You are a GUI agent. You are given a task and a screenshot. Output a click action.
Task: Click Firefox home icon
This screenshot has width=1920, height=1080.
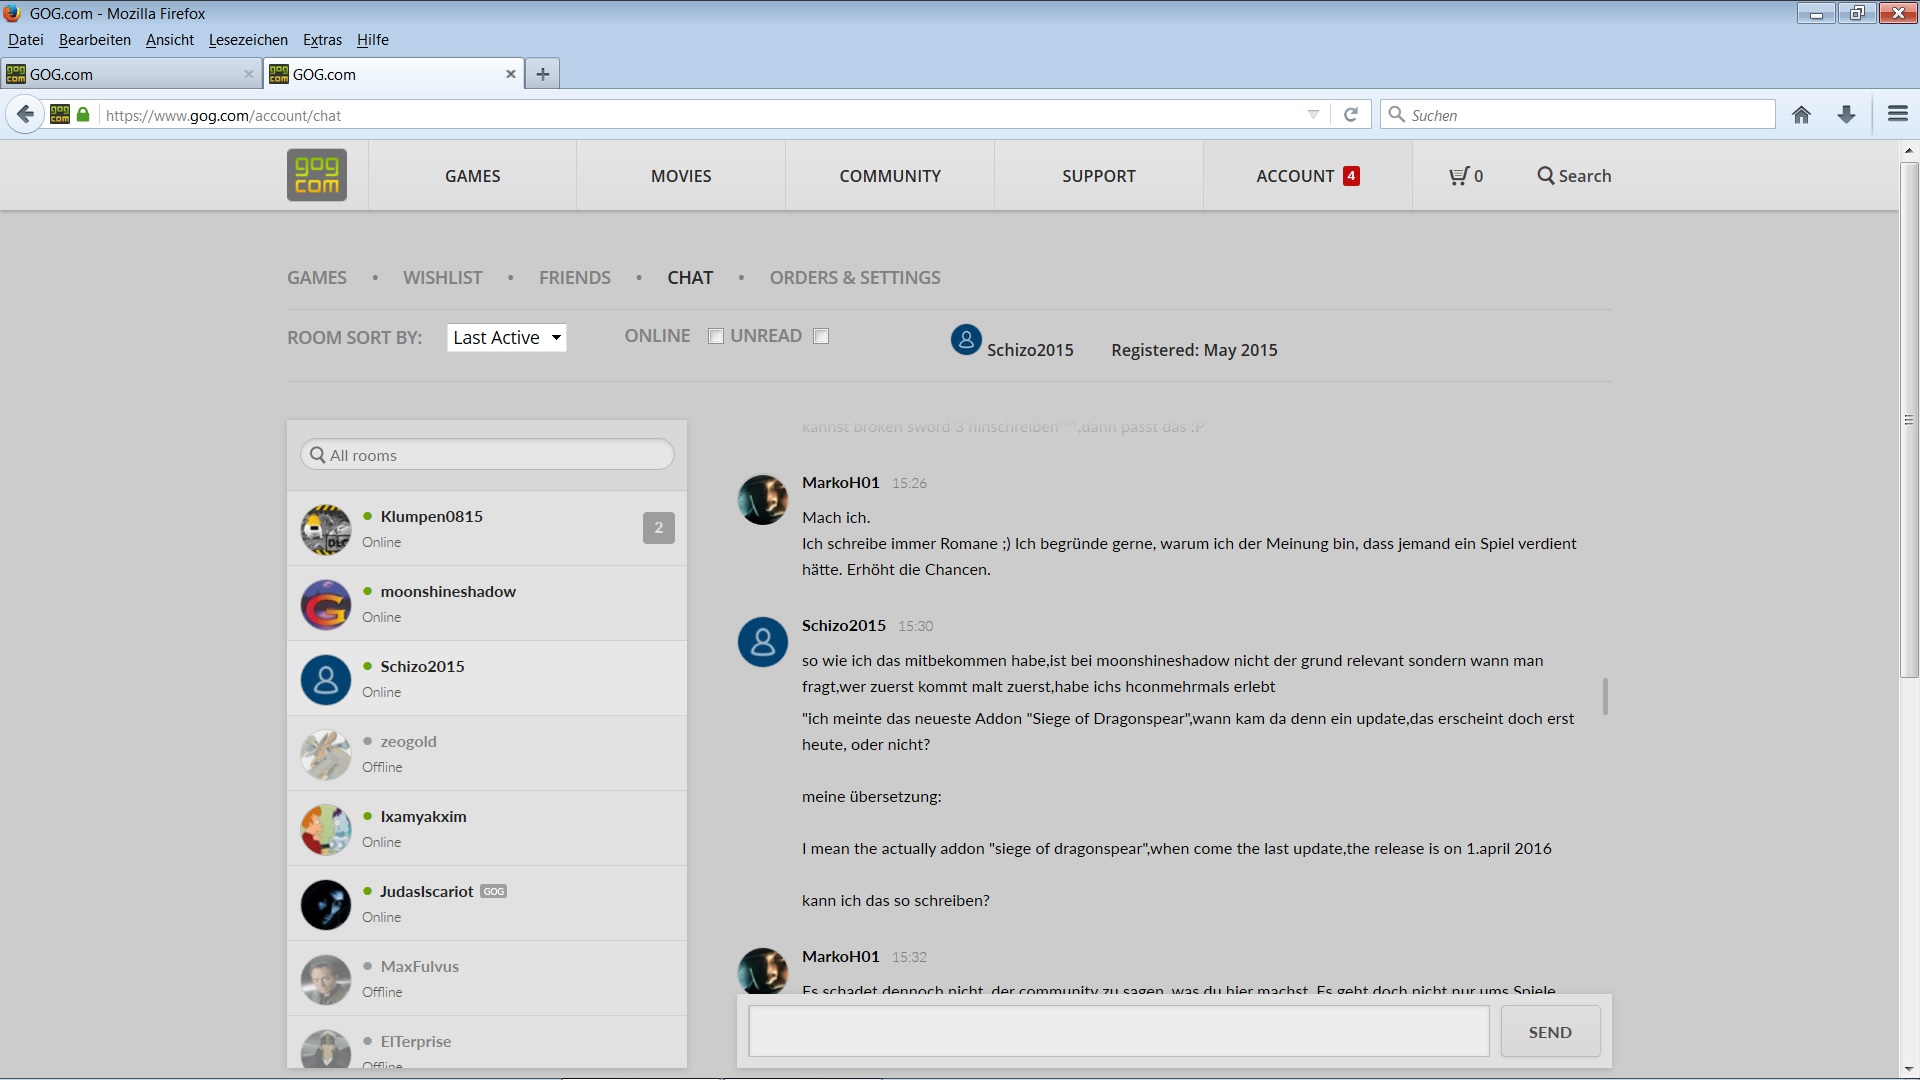click(x=1801, y=115)
